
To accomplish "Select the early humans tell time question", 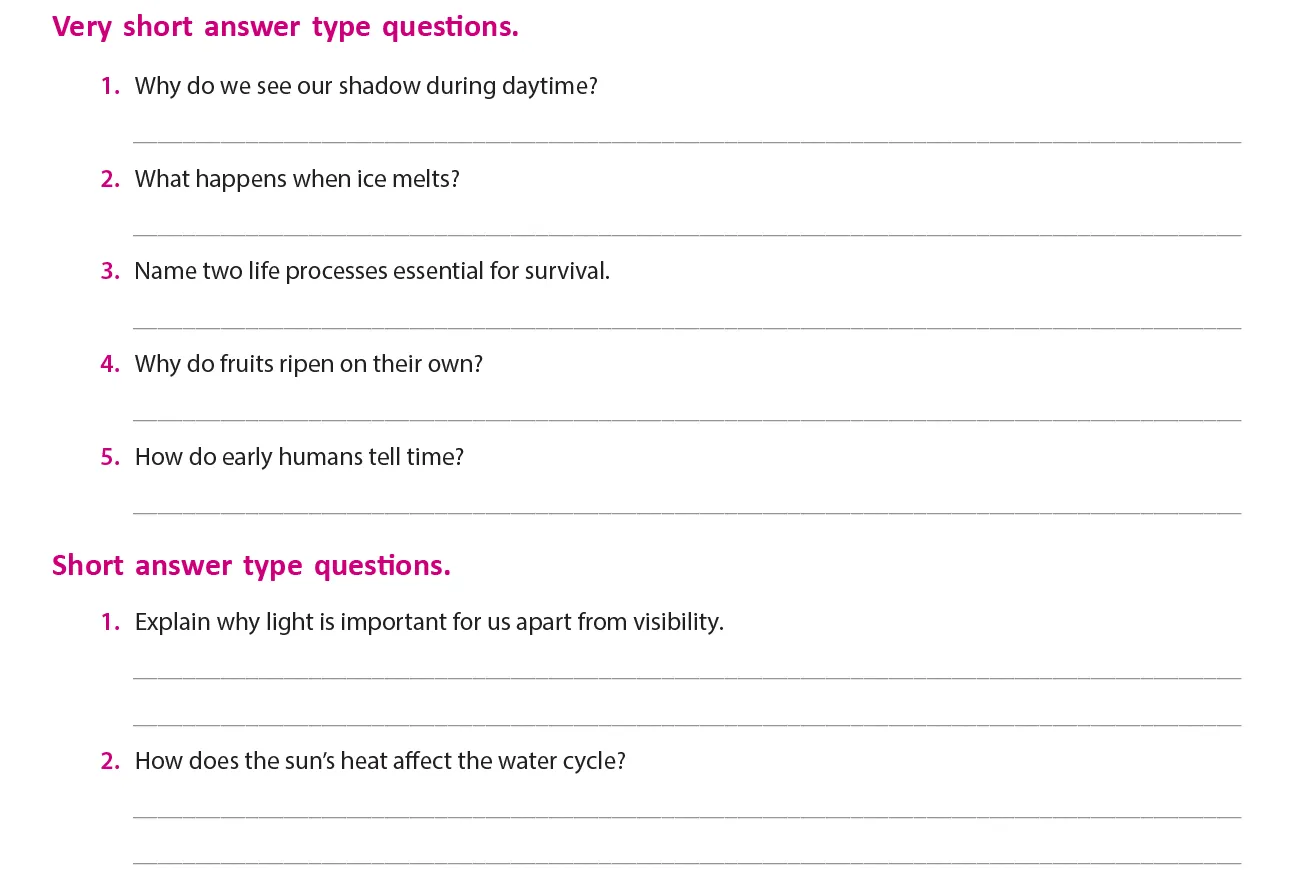I will (x=299, y=457).
